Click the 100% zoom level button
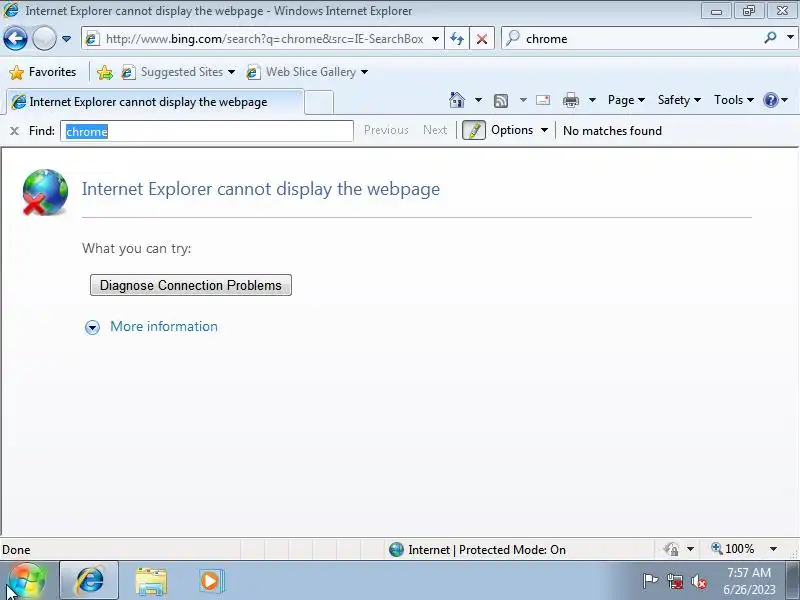 point(733,549)
